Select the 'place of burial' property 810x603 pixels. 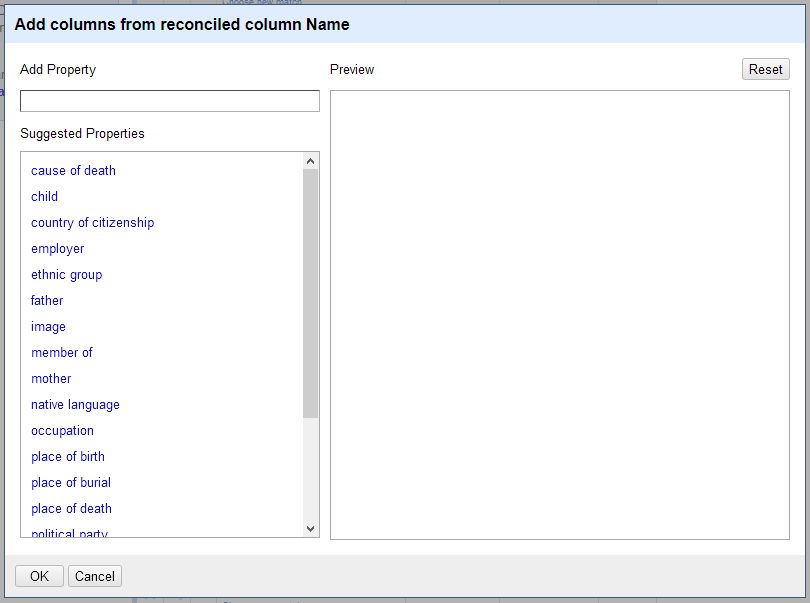[70, 482]
